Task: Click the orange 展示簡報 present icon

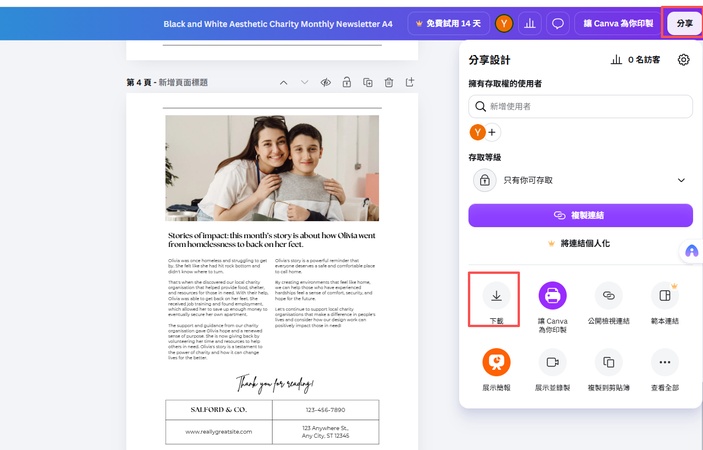Action: coord(496,362)
